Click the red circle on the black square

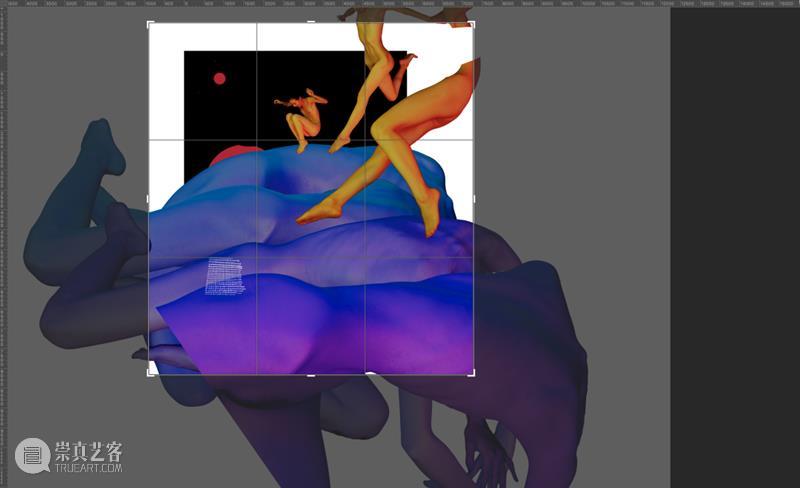tap(219, 79)
